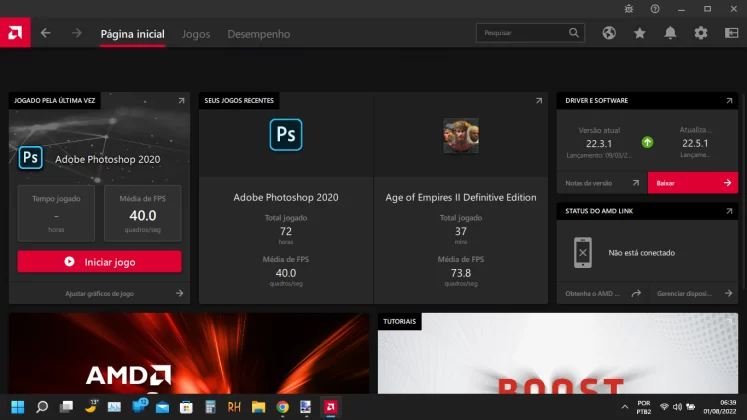Switch to the Desempenho tab

259,34
